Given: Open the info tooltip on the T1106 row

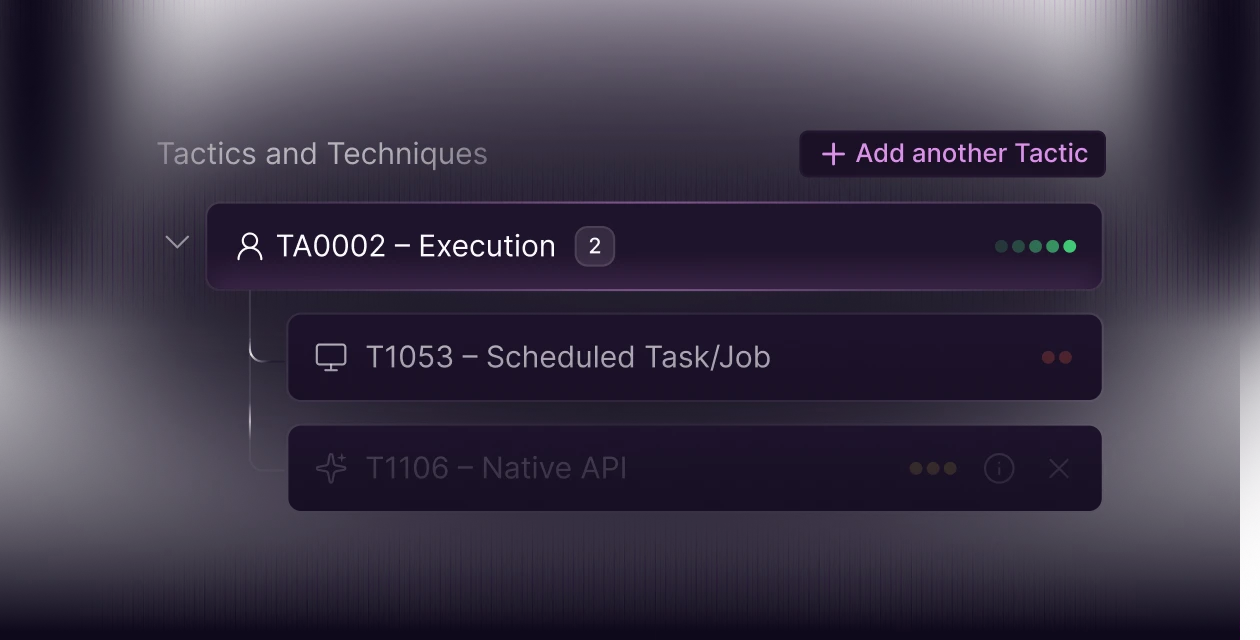Looking at the screenshot, I should (999, 468).
